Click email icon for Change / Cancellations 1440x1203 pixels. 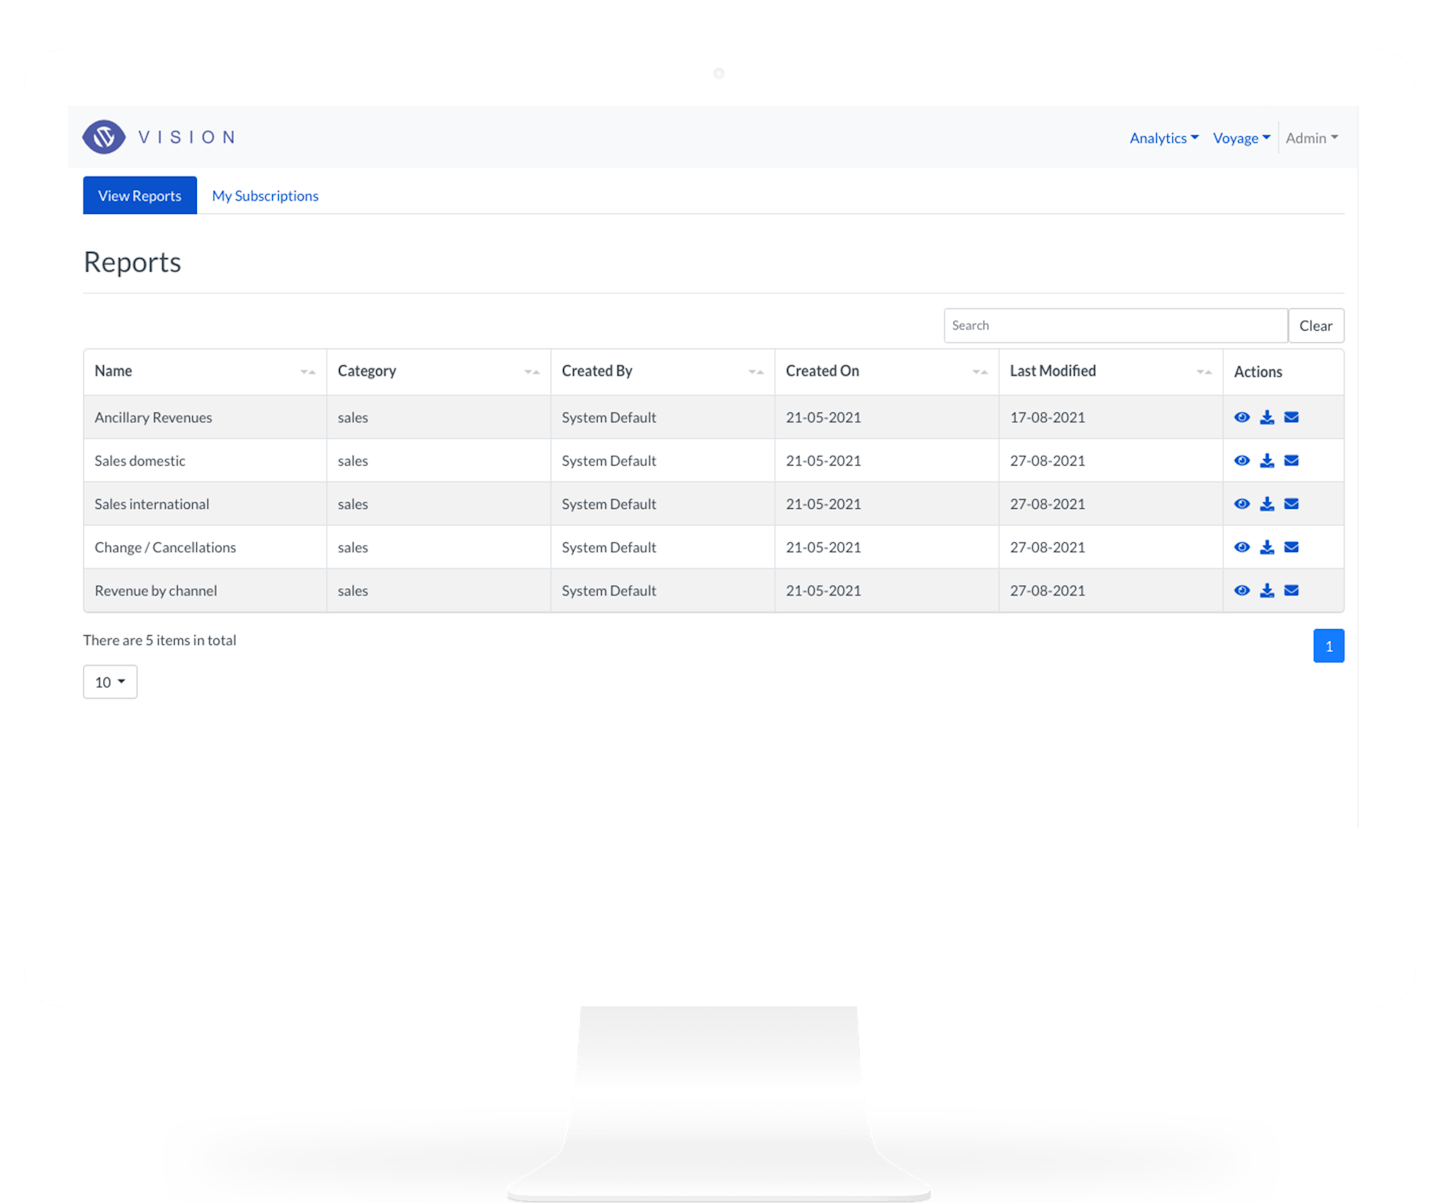pyautogui.click(x=1291, y=547)
